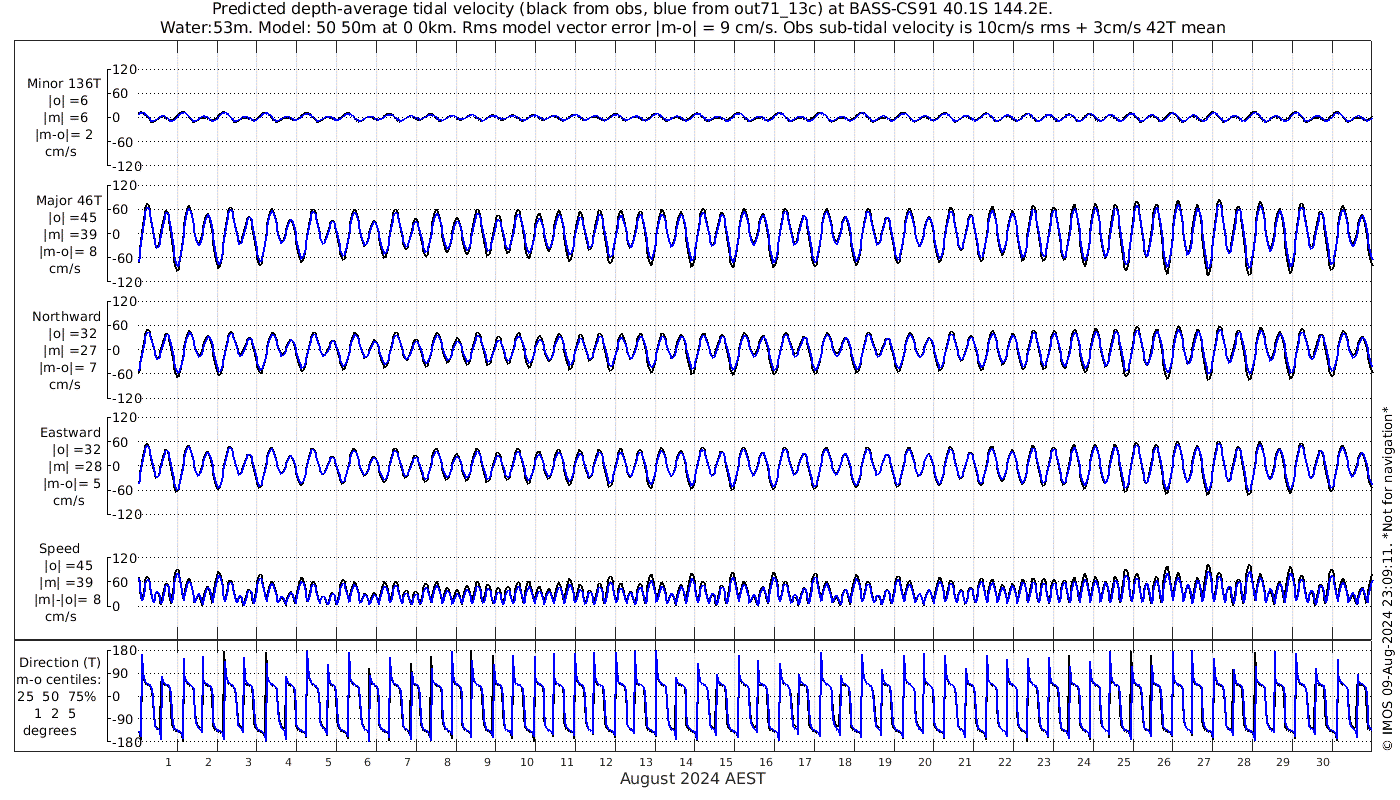Select the 'Speed' panel label
This screenshot has width=1400, height=800.
[60, 549]
